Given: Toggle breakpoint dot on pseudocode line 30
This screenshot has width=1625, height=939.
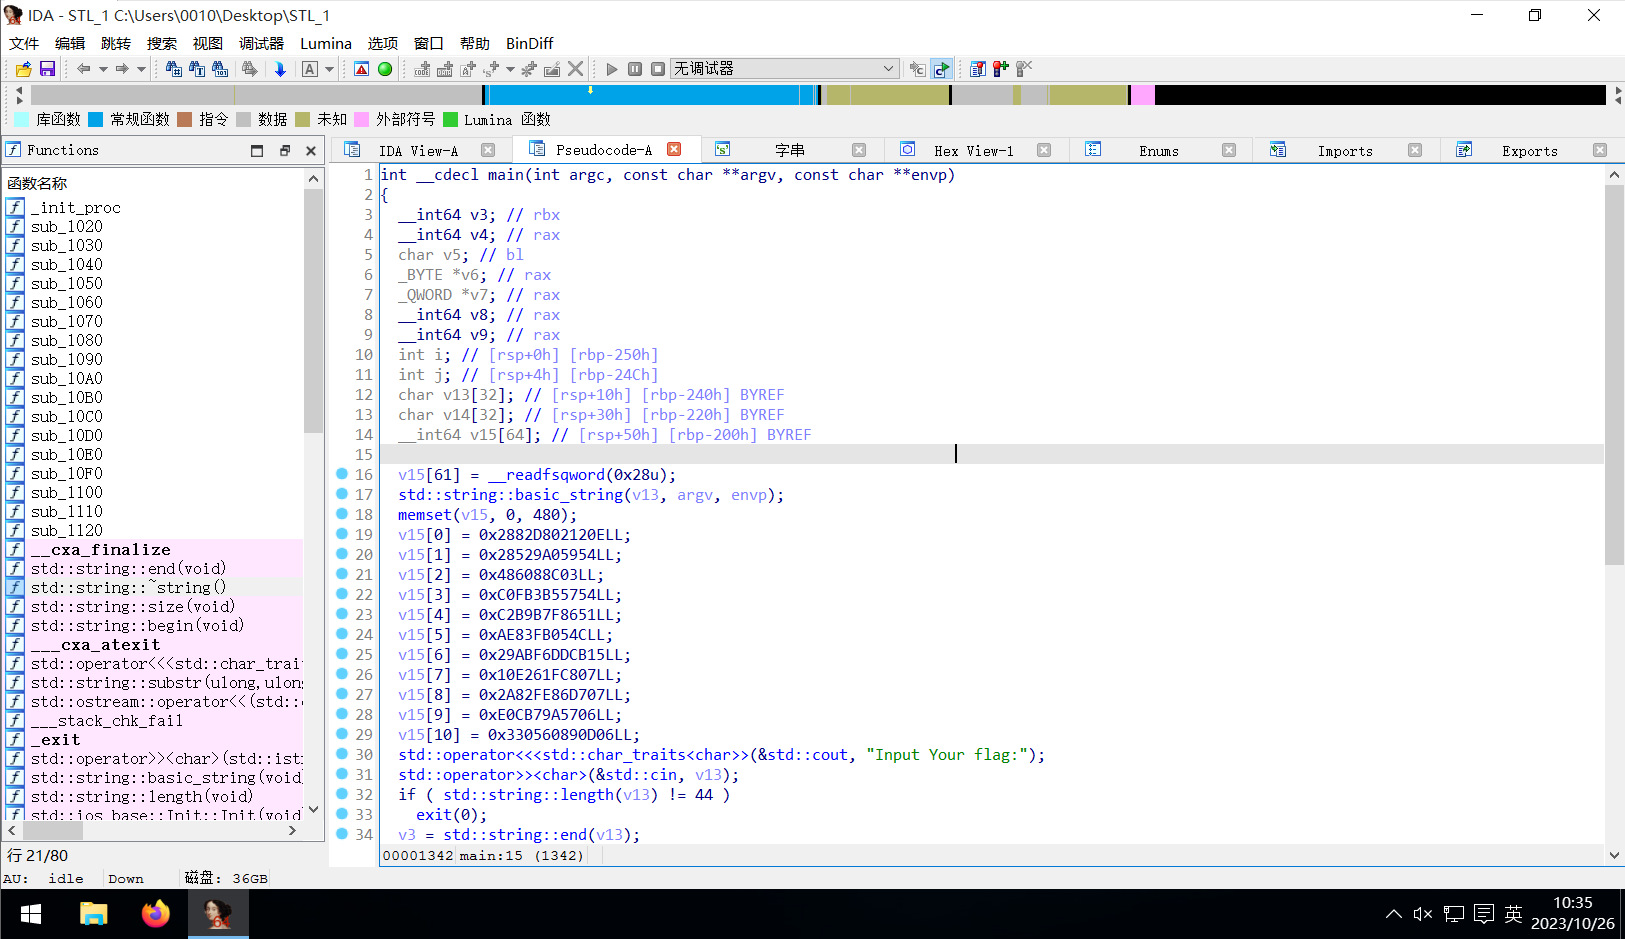Looking at the screenshot, I should (342, 754).
